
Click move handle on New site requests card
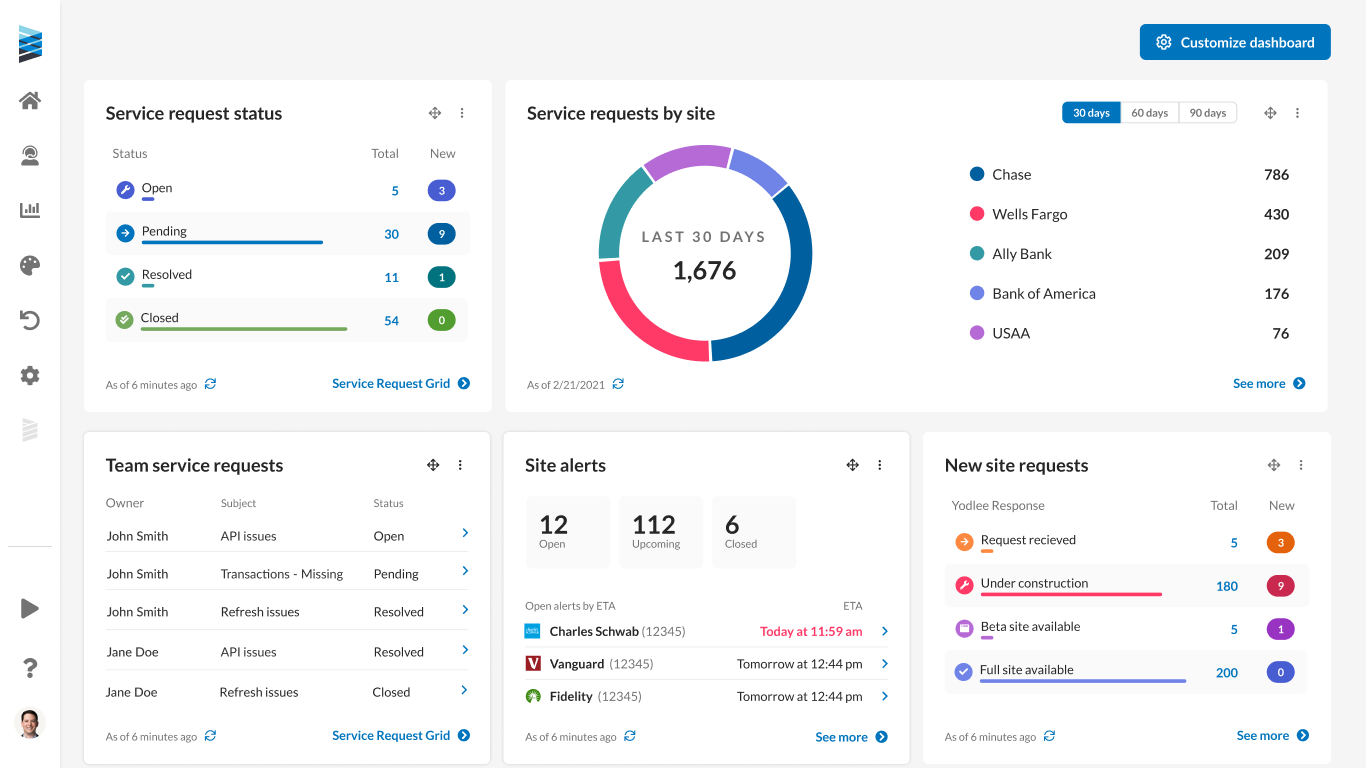tap(1274, 465)
